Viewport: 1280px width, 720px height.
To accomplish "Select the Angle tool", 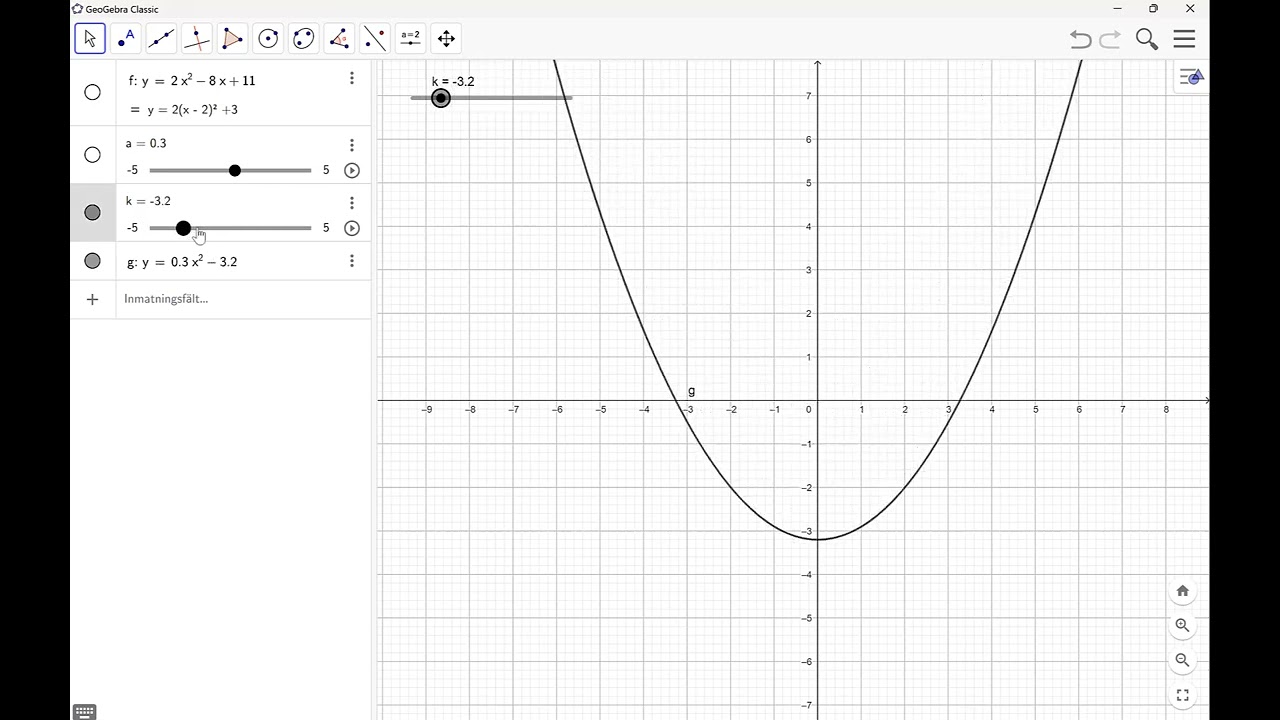I will (x=339, y=39).
